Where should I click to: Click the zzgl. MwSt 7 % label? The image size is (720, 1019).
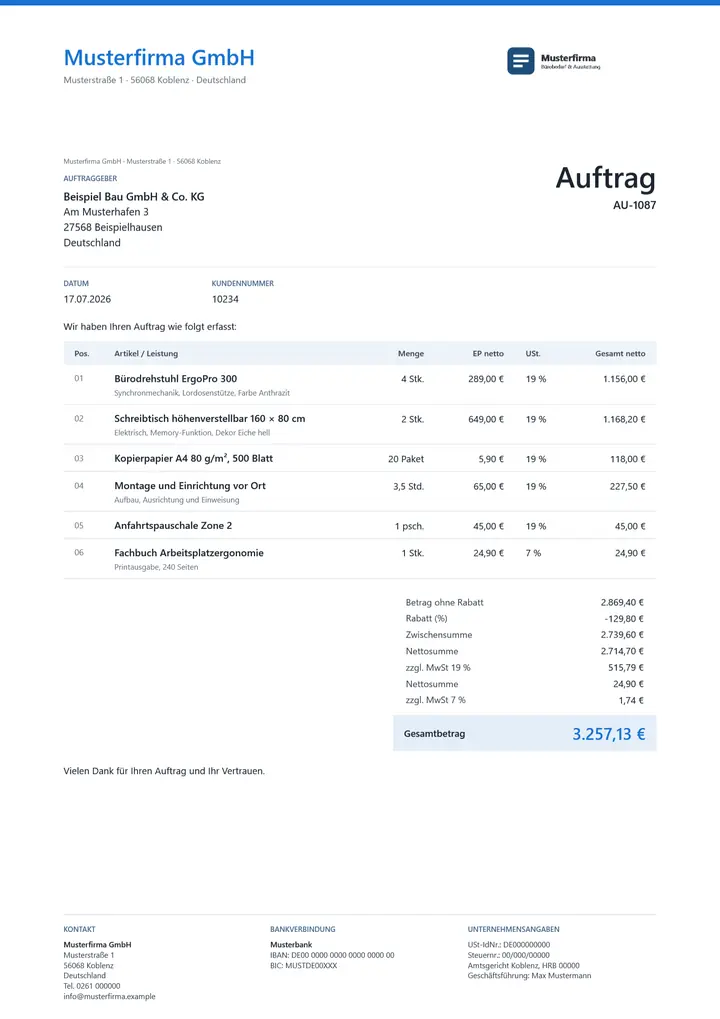tap(435, 700)
